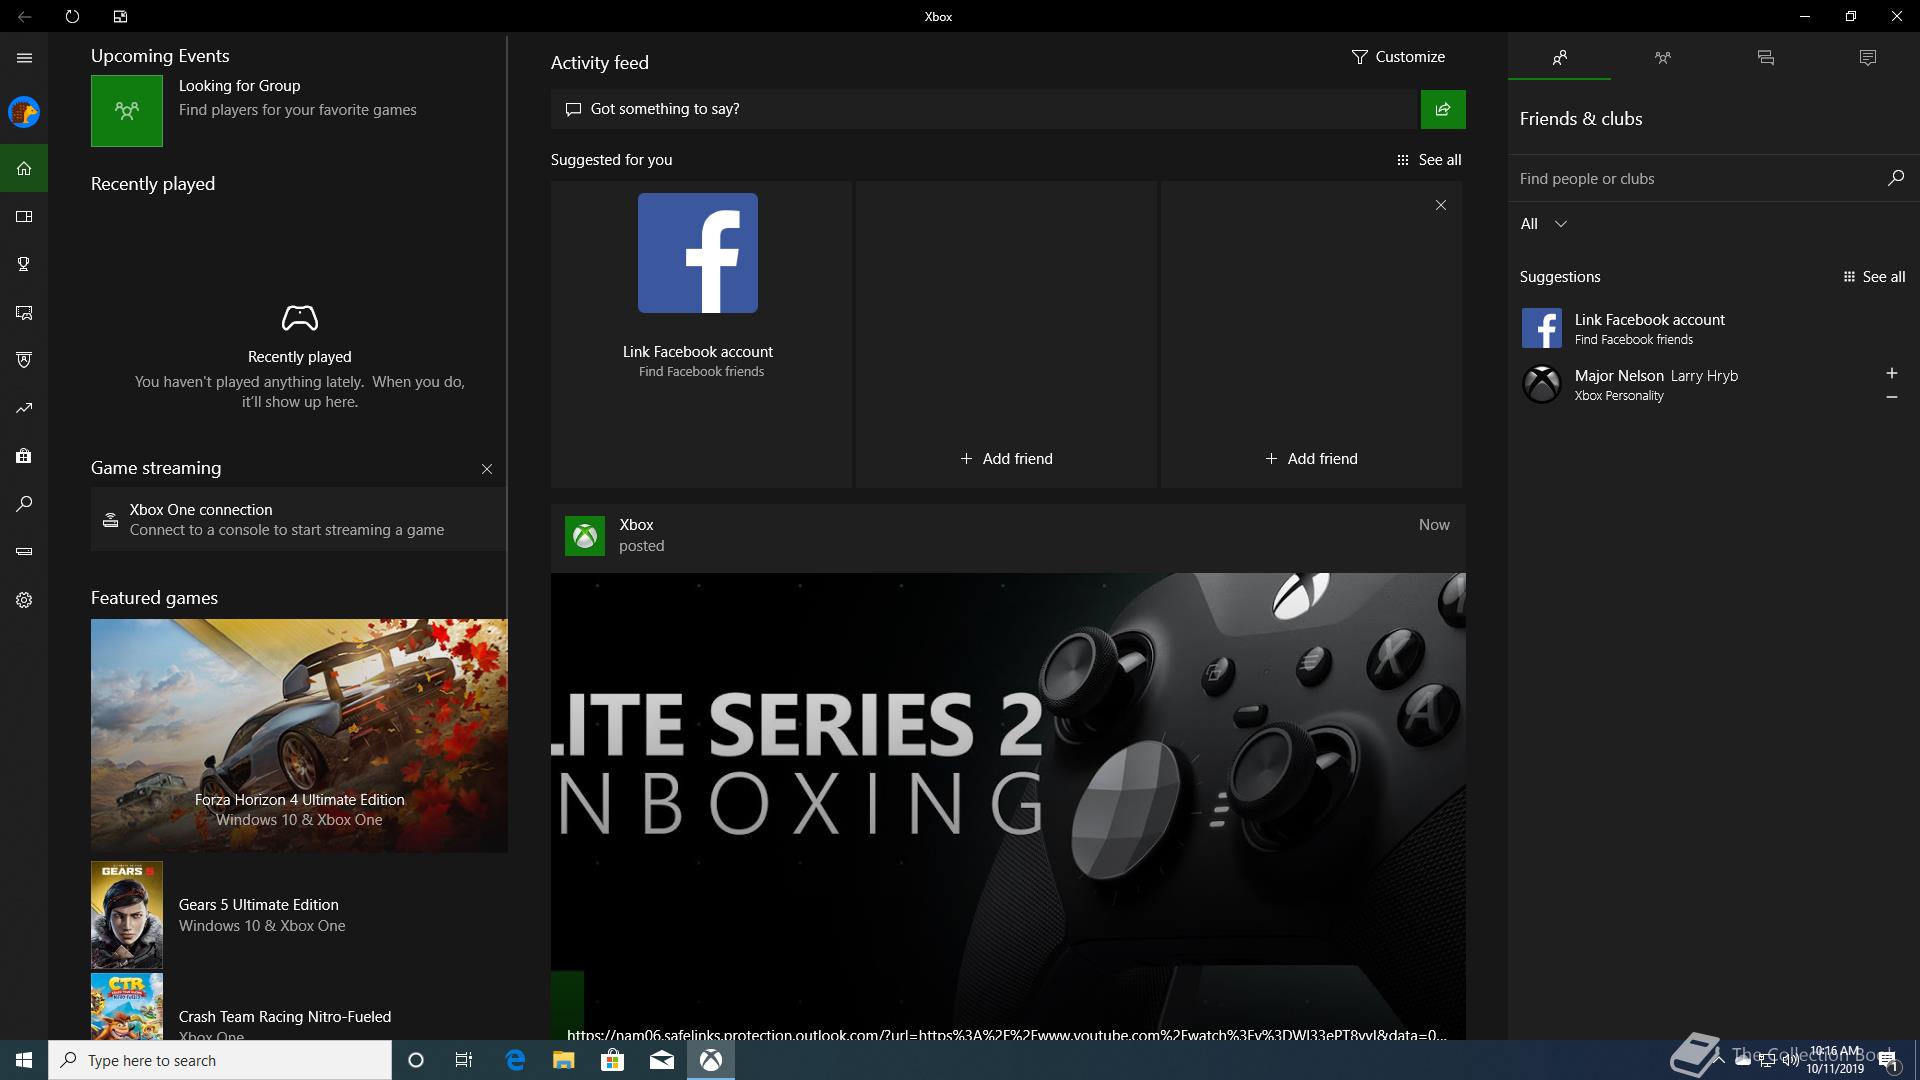
Task: Open Elite Series 2 unboxing post image
Action: click(x=1008, y=806)
